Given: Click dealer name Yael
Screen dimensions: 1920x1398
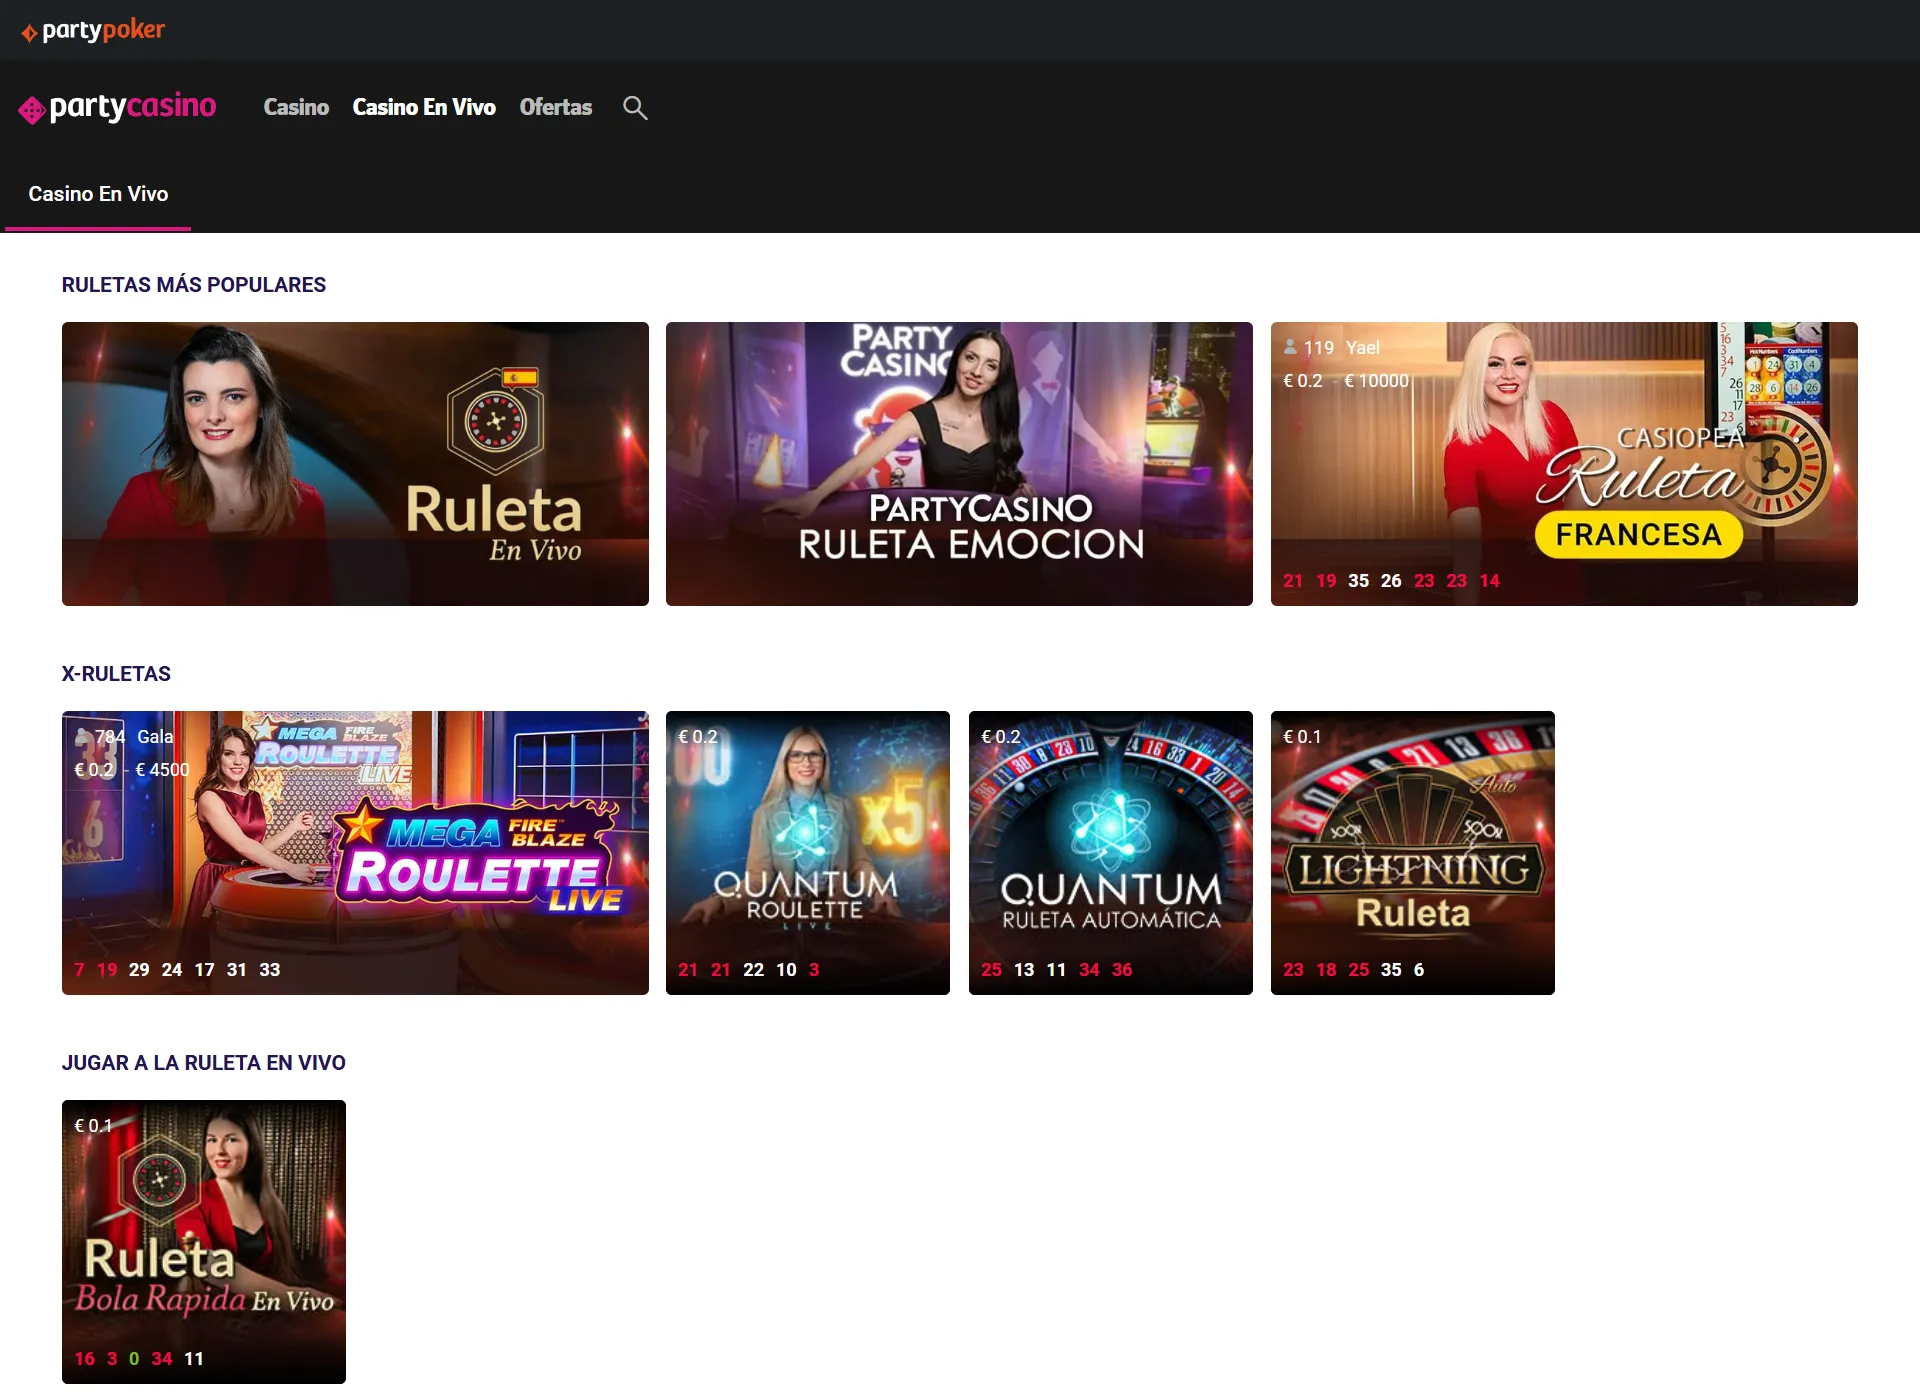Looking at the screenshot, I should tap(1362, 348).
